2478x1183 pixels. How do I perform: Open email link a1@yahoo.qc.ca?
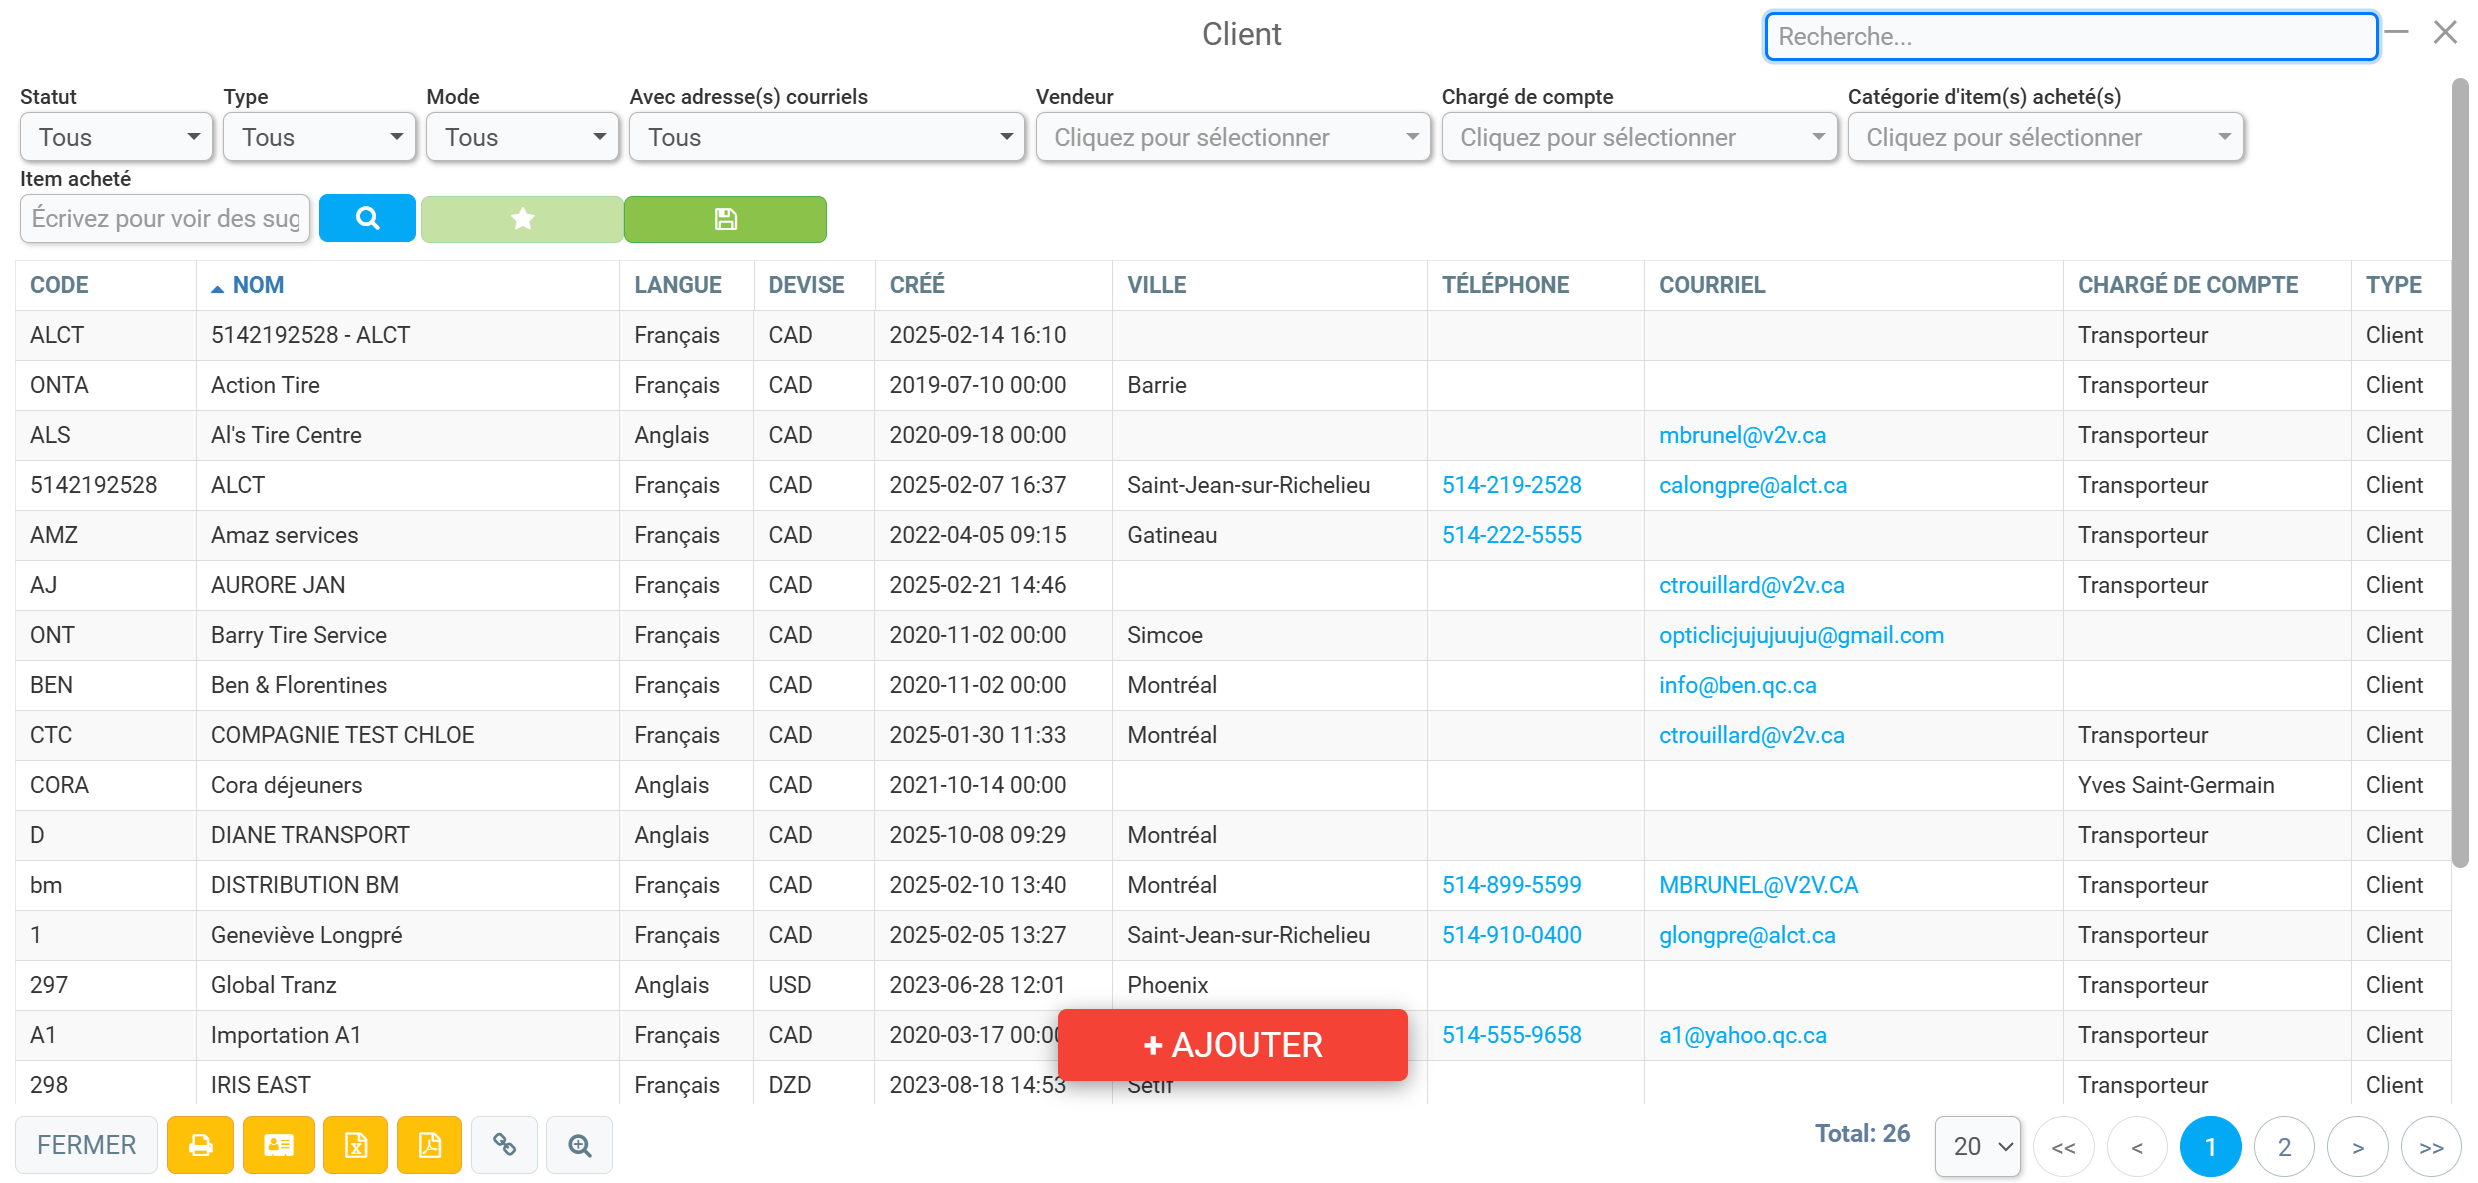coord(1742,1035)
